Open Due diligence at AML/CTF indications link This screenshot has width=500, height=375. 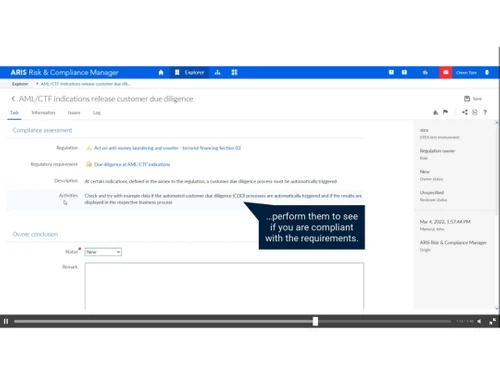point(132,164)
